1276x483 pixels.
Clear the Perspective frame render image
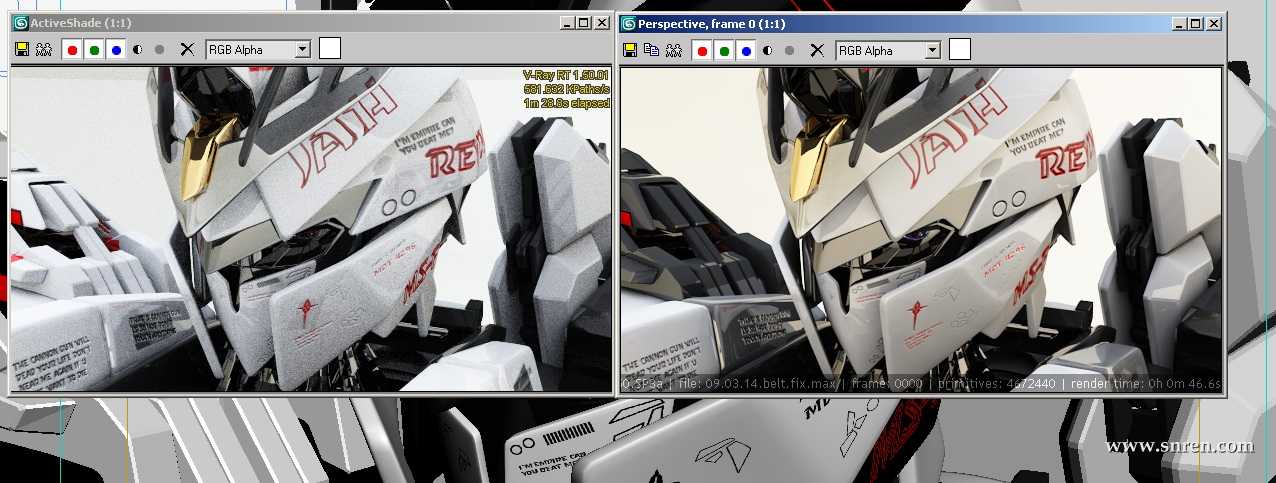(817, 50)
